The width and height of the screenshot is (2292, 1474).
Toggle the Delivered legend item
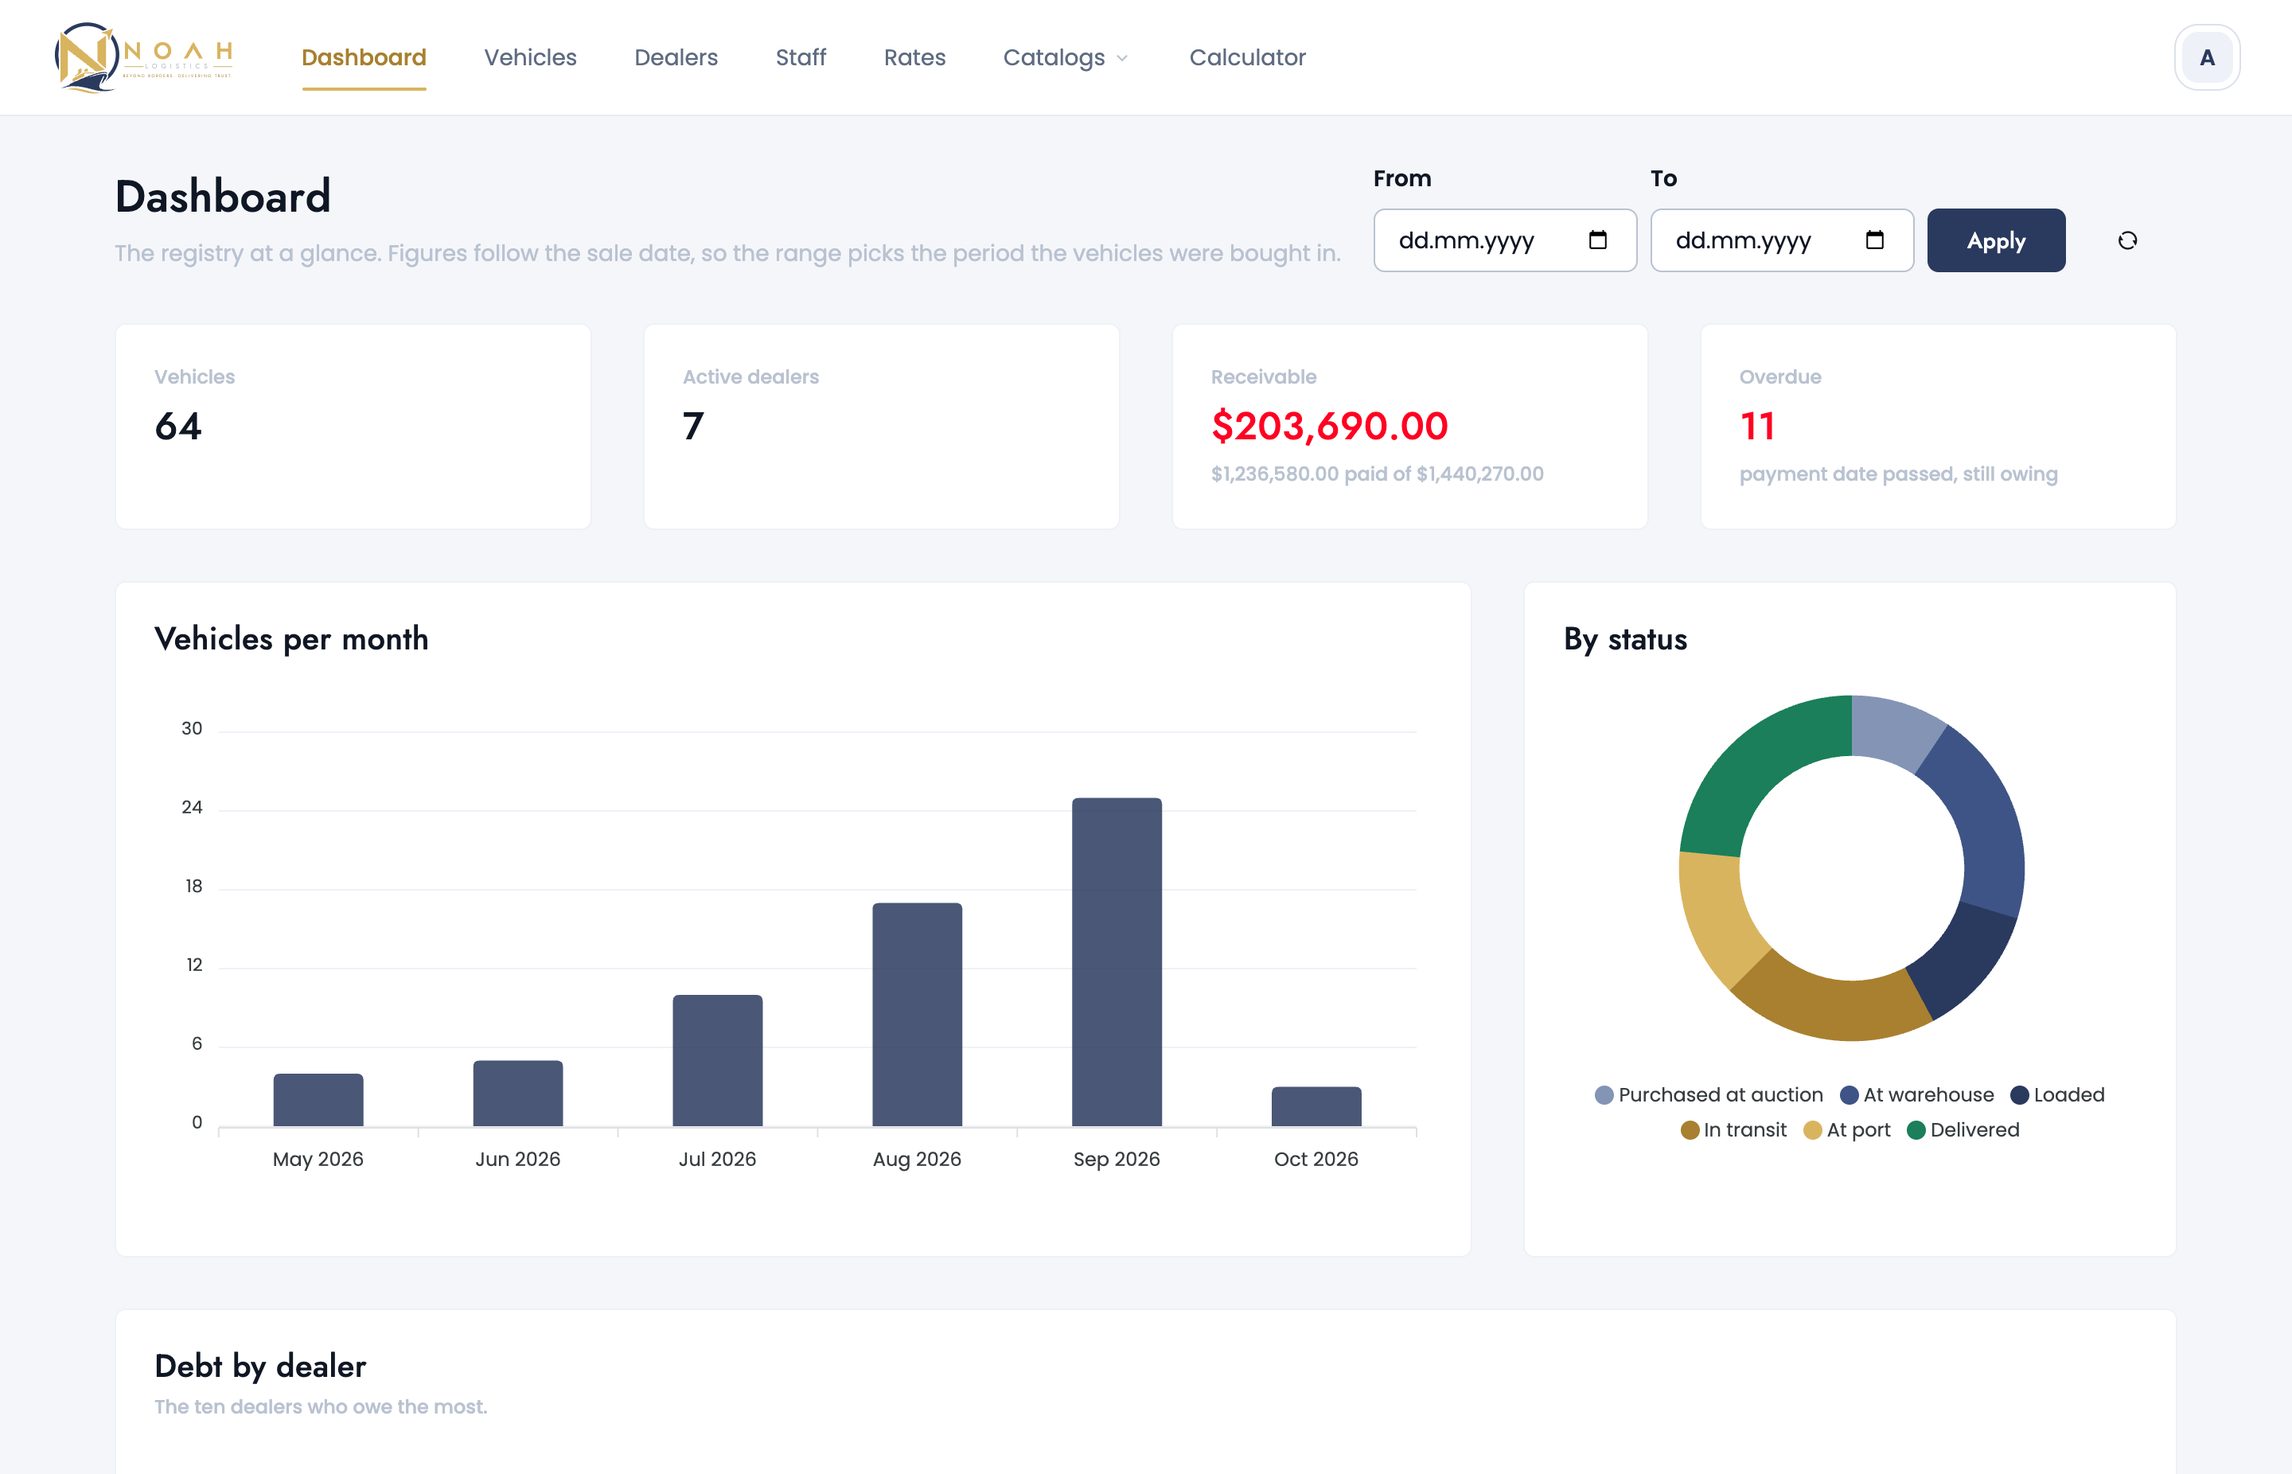coord(1963,1130)
